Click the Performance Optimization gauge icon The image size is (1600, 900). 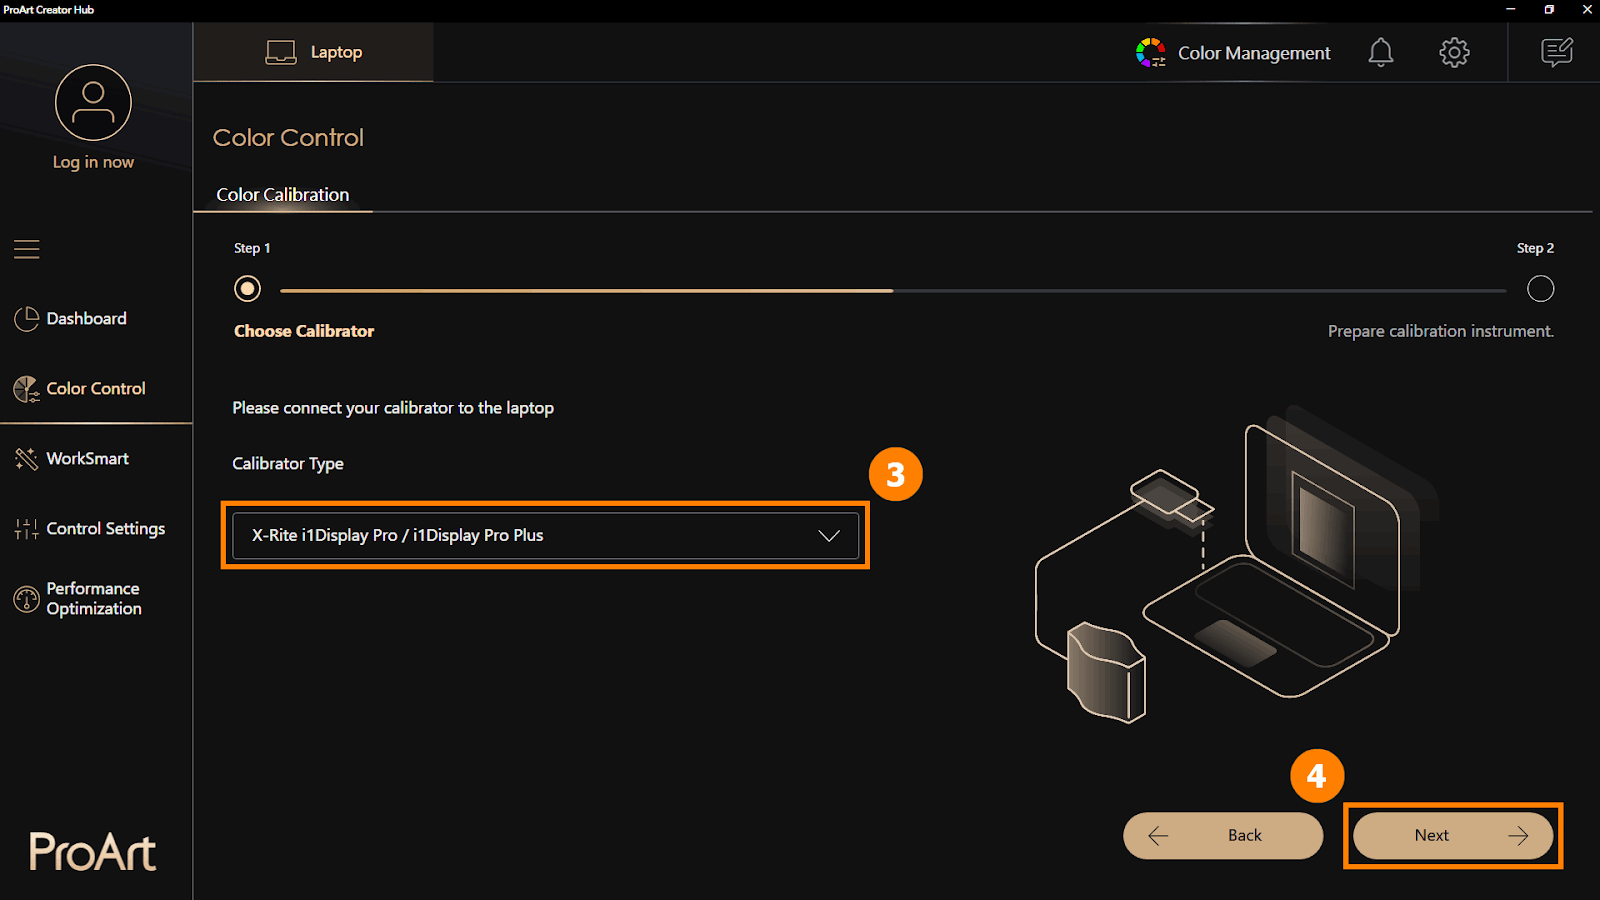(26, 599)
